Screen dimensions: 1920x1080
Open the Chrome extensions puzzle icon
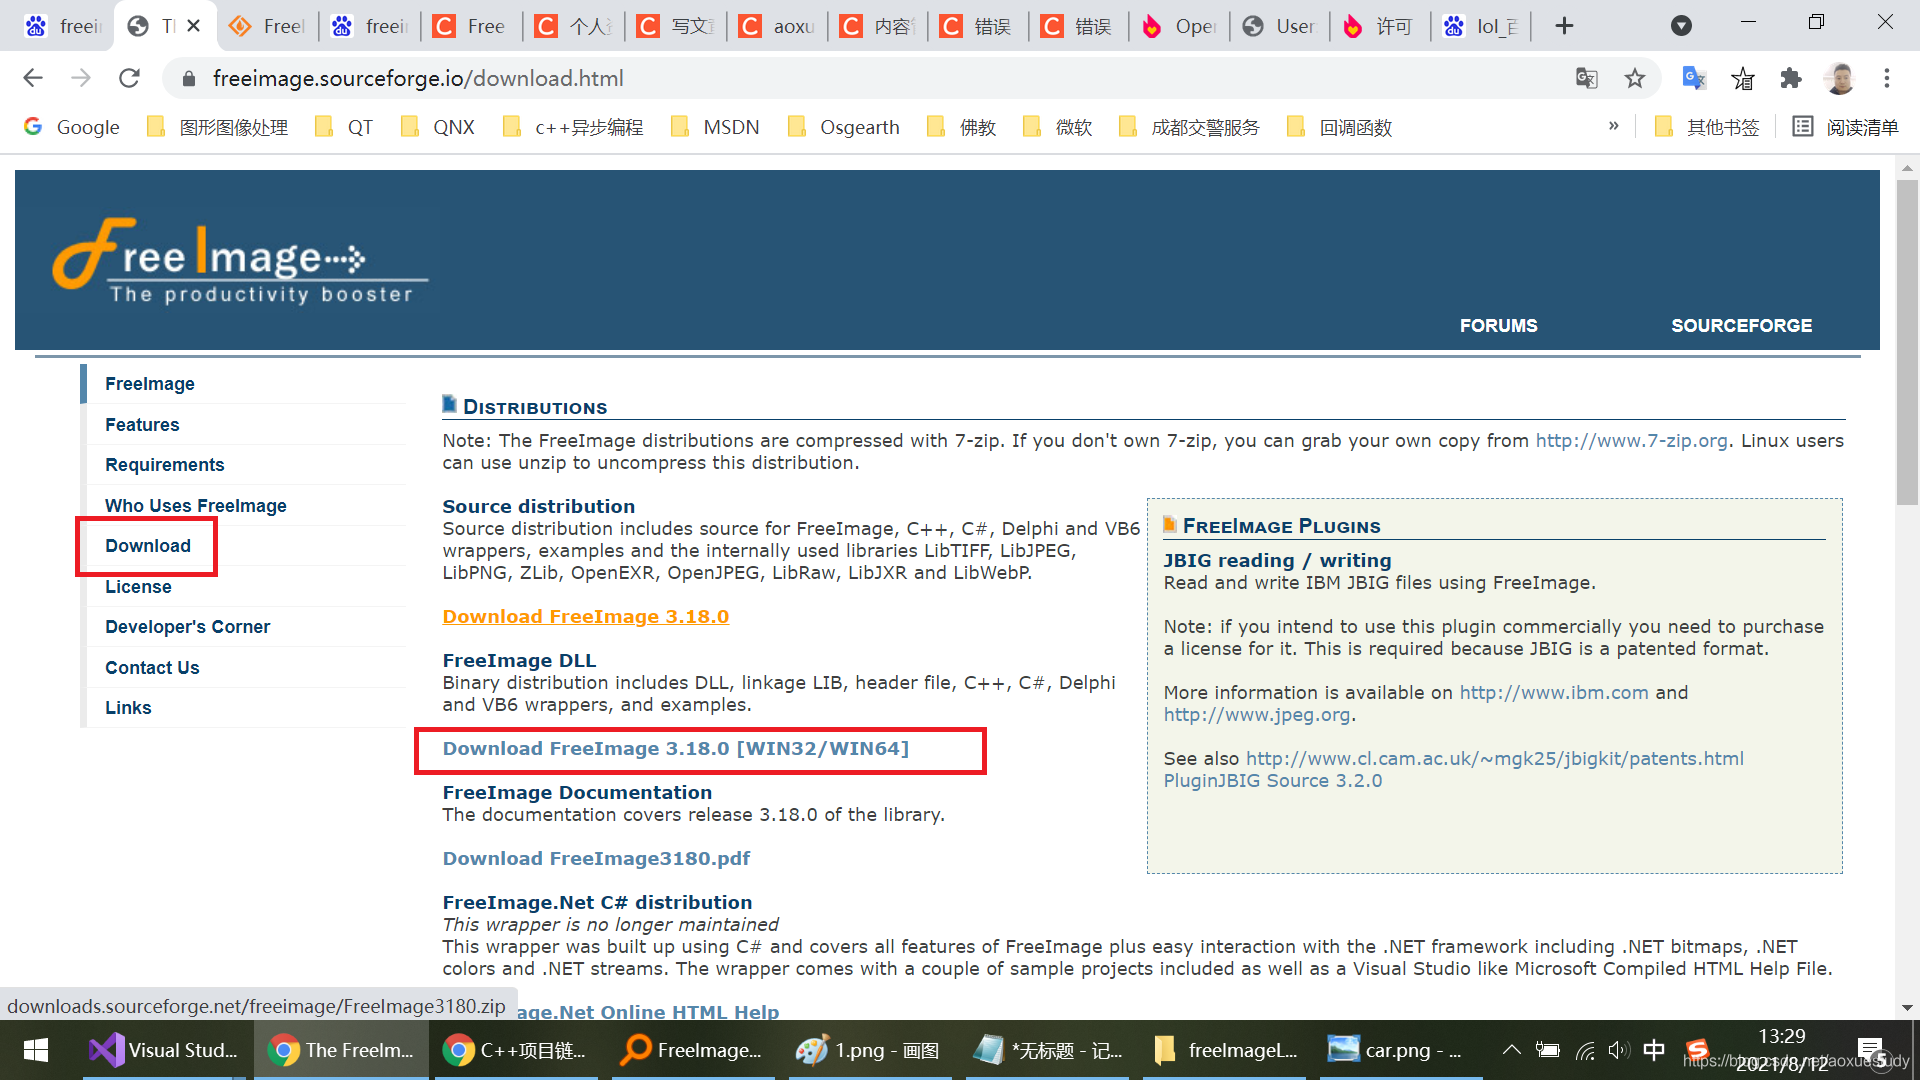coord(1790,78)
